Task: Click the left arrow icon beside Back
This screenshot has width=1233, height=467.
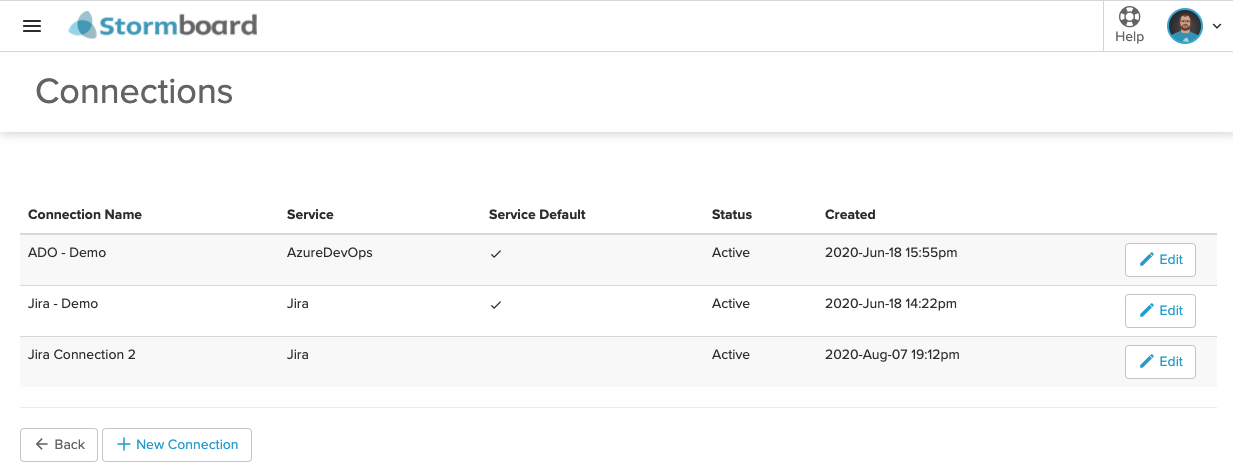Action: (41, 445)
